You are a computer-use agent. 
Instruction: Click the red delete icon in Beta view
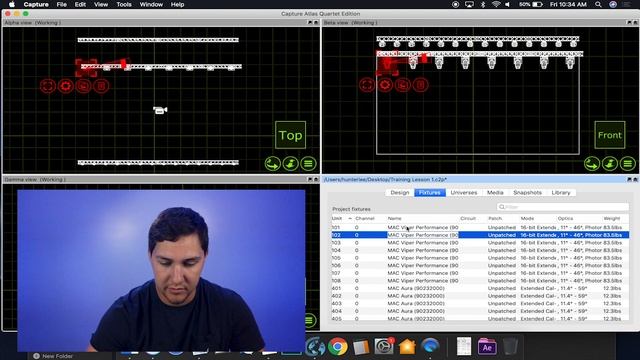pos(420,85)
